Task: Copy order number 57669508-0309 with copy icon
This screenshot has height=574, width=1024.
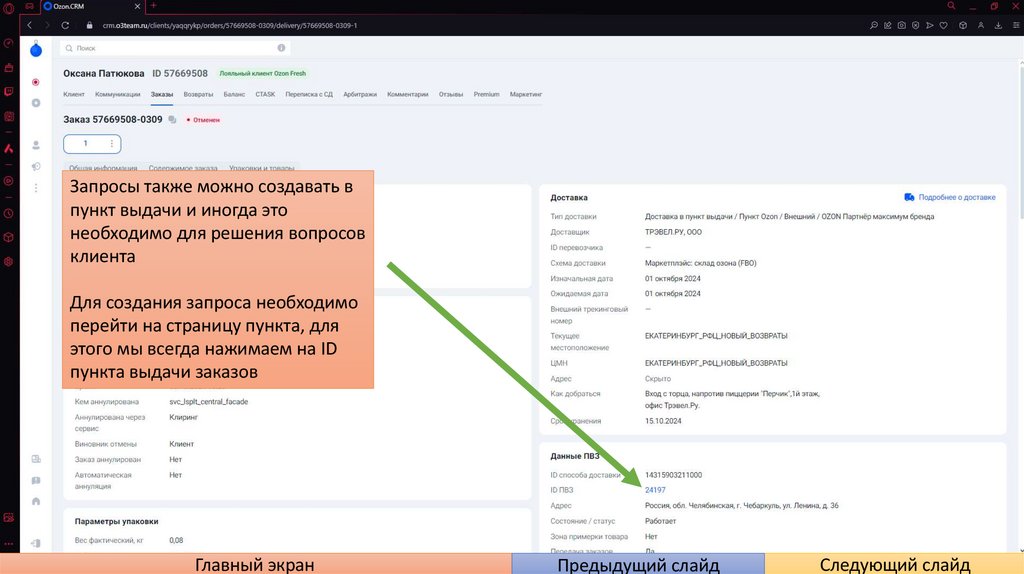Action: tap(172, 120)
